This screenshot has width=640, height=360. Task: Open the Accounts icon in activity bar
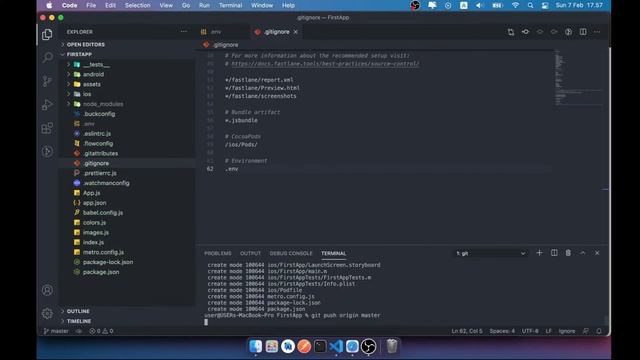coord(47,290)
